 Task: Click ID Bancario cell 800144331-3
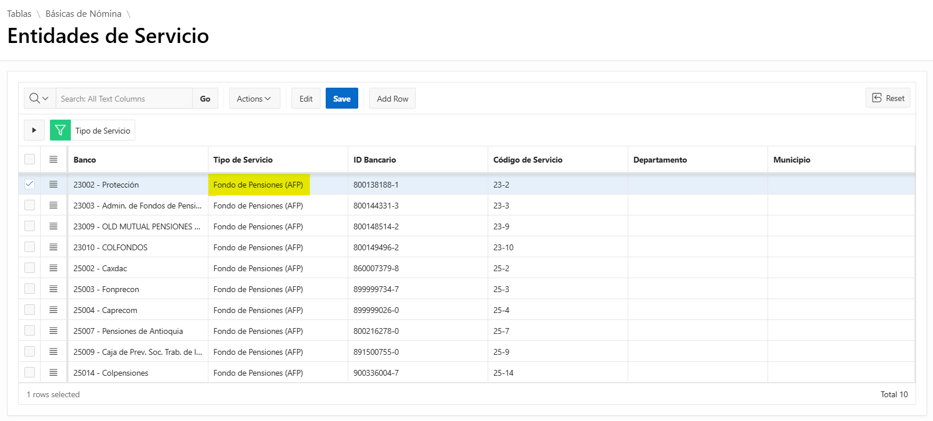tap(418, 206)
